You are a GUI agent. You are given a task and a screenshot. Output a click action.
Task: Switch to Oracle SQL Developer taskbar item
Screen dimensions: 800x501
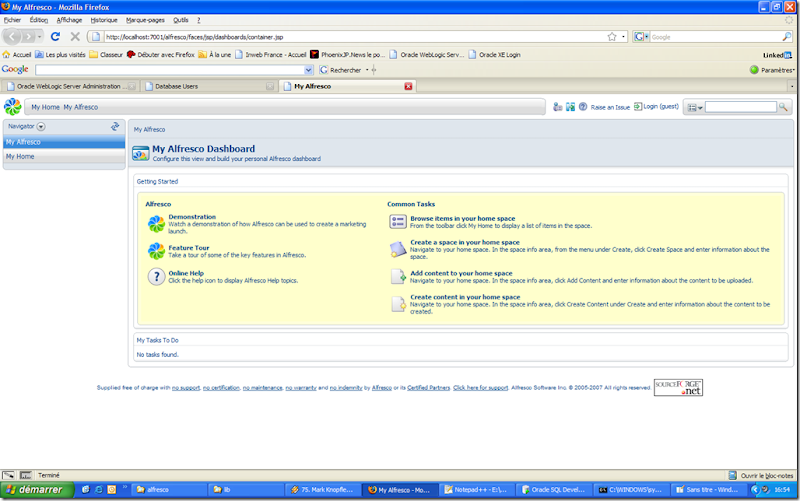[554, 489]
